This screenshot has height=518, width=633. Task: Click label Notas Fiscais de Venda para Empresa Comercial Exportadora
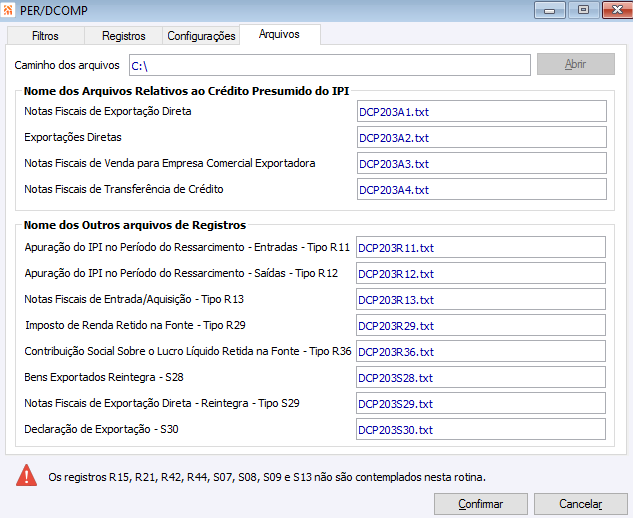coord(170,163)
